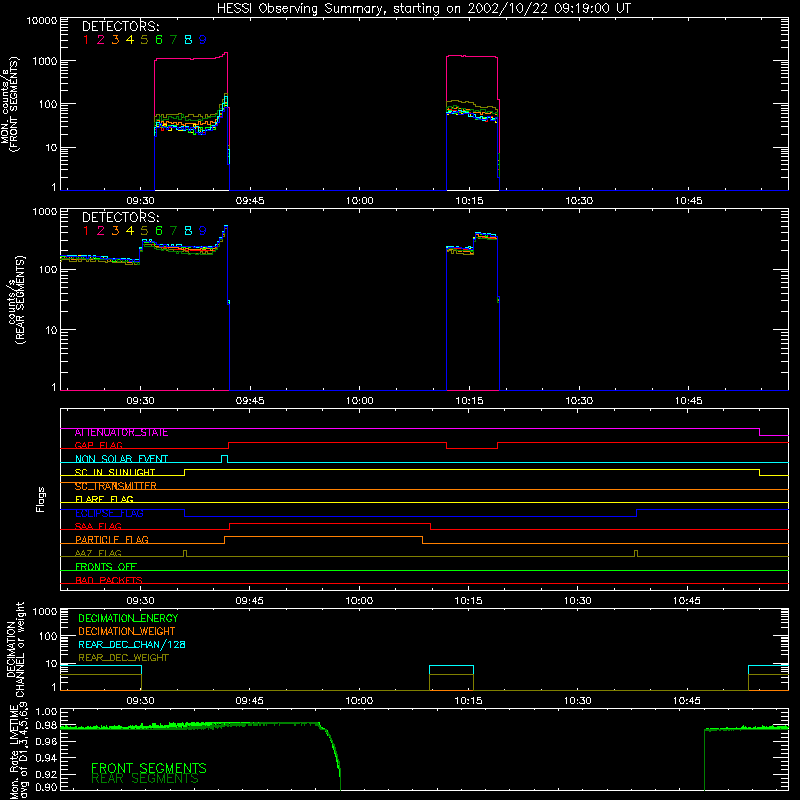This screenshot has width=800, height=800.
Task: Click "09:30" tick under front segments plot
Action: [x=140, y=201]
